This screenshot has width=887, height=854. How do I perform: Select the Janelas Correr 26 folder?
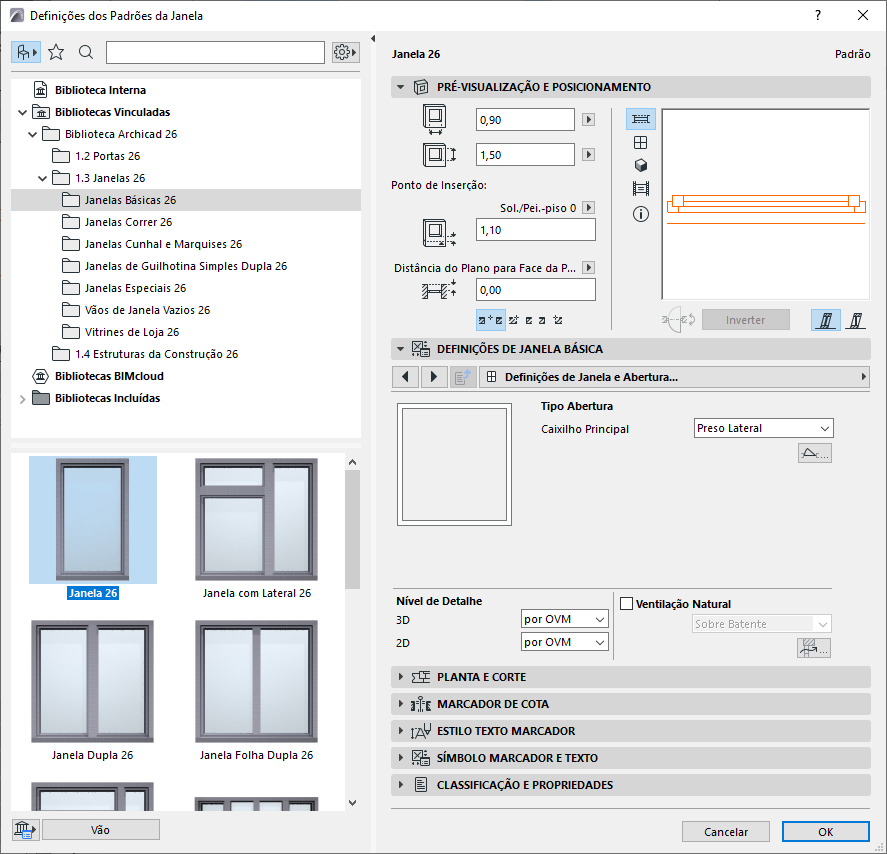click(x=128, y=222)
